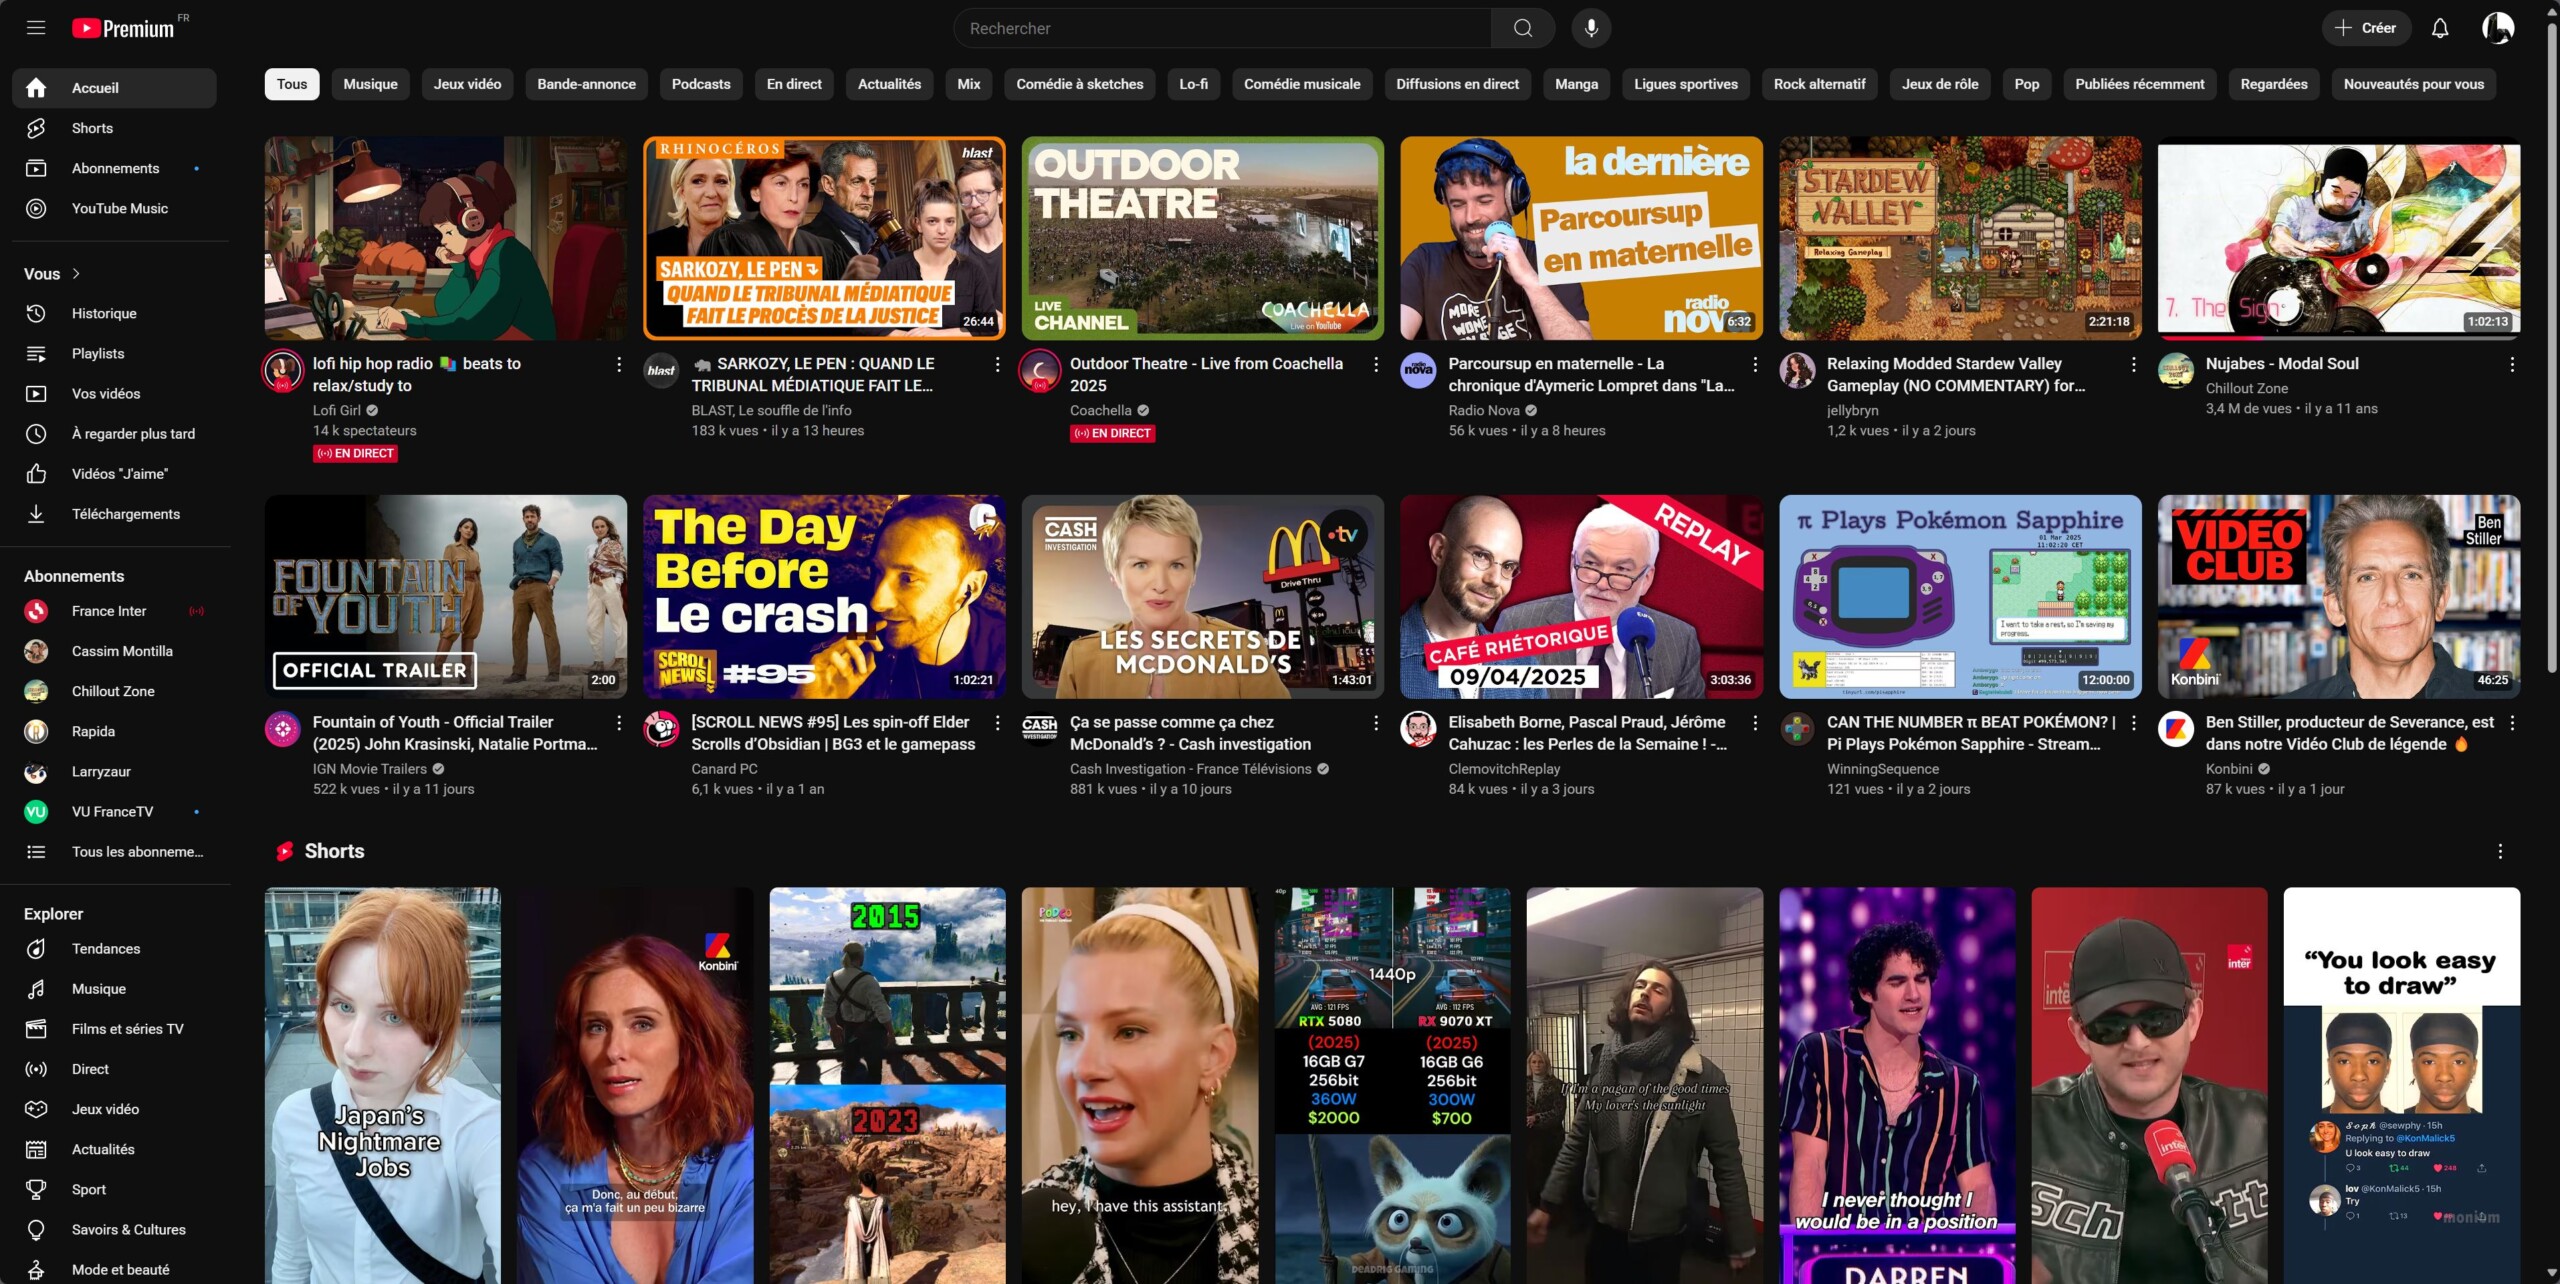Click the Rechercher search field

(x=1222, y=28)
